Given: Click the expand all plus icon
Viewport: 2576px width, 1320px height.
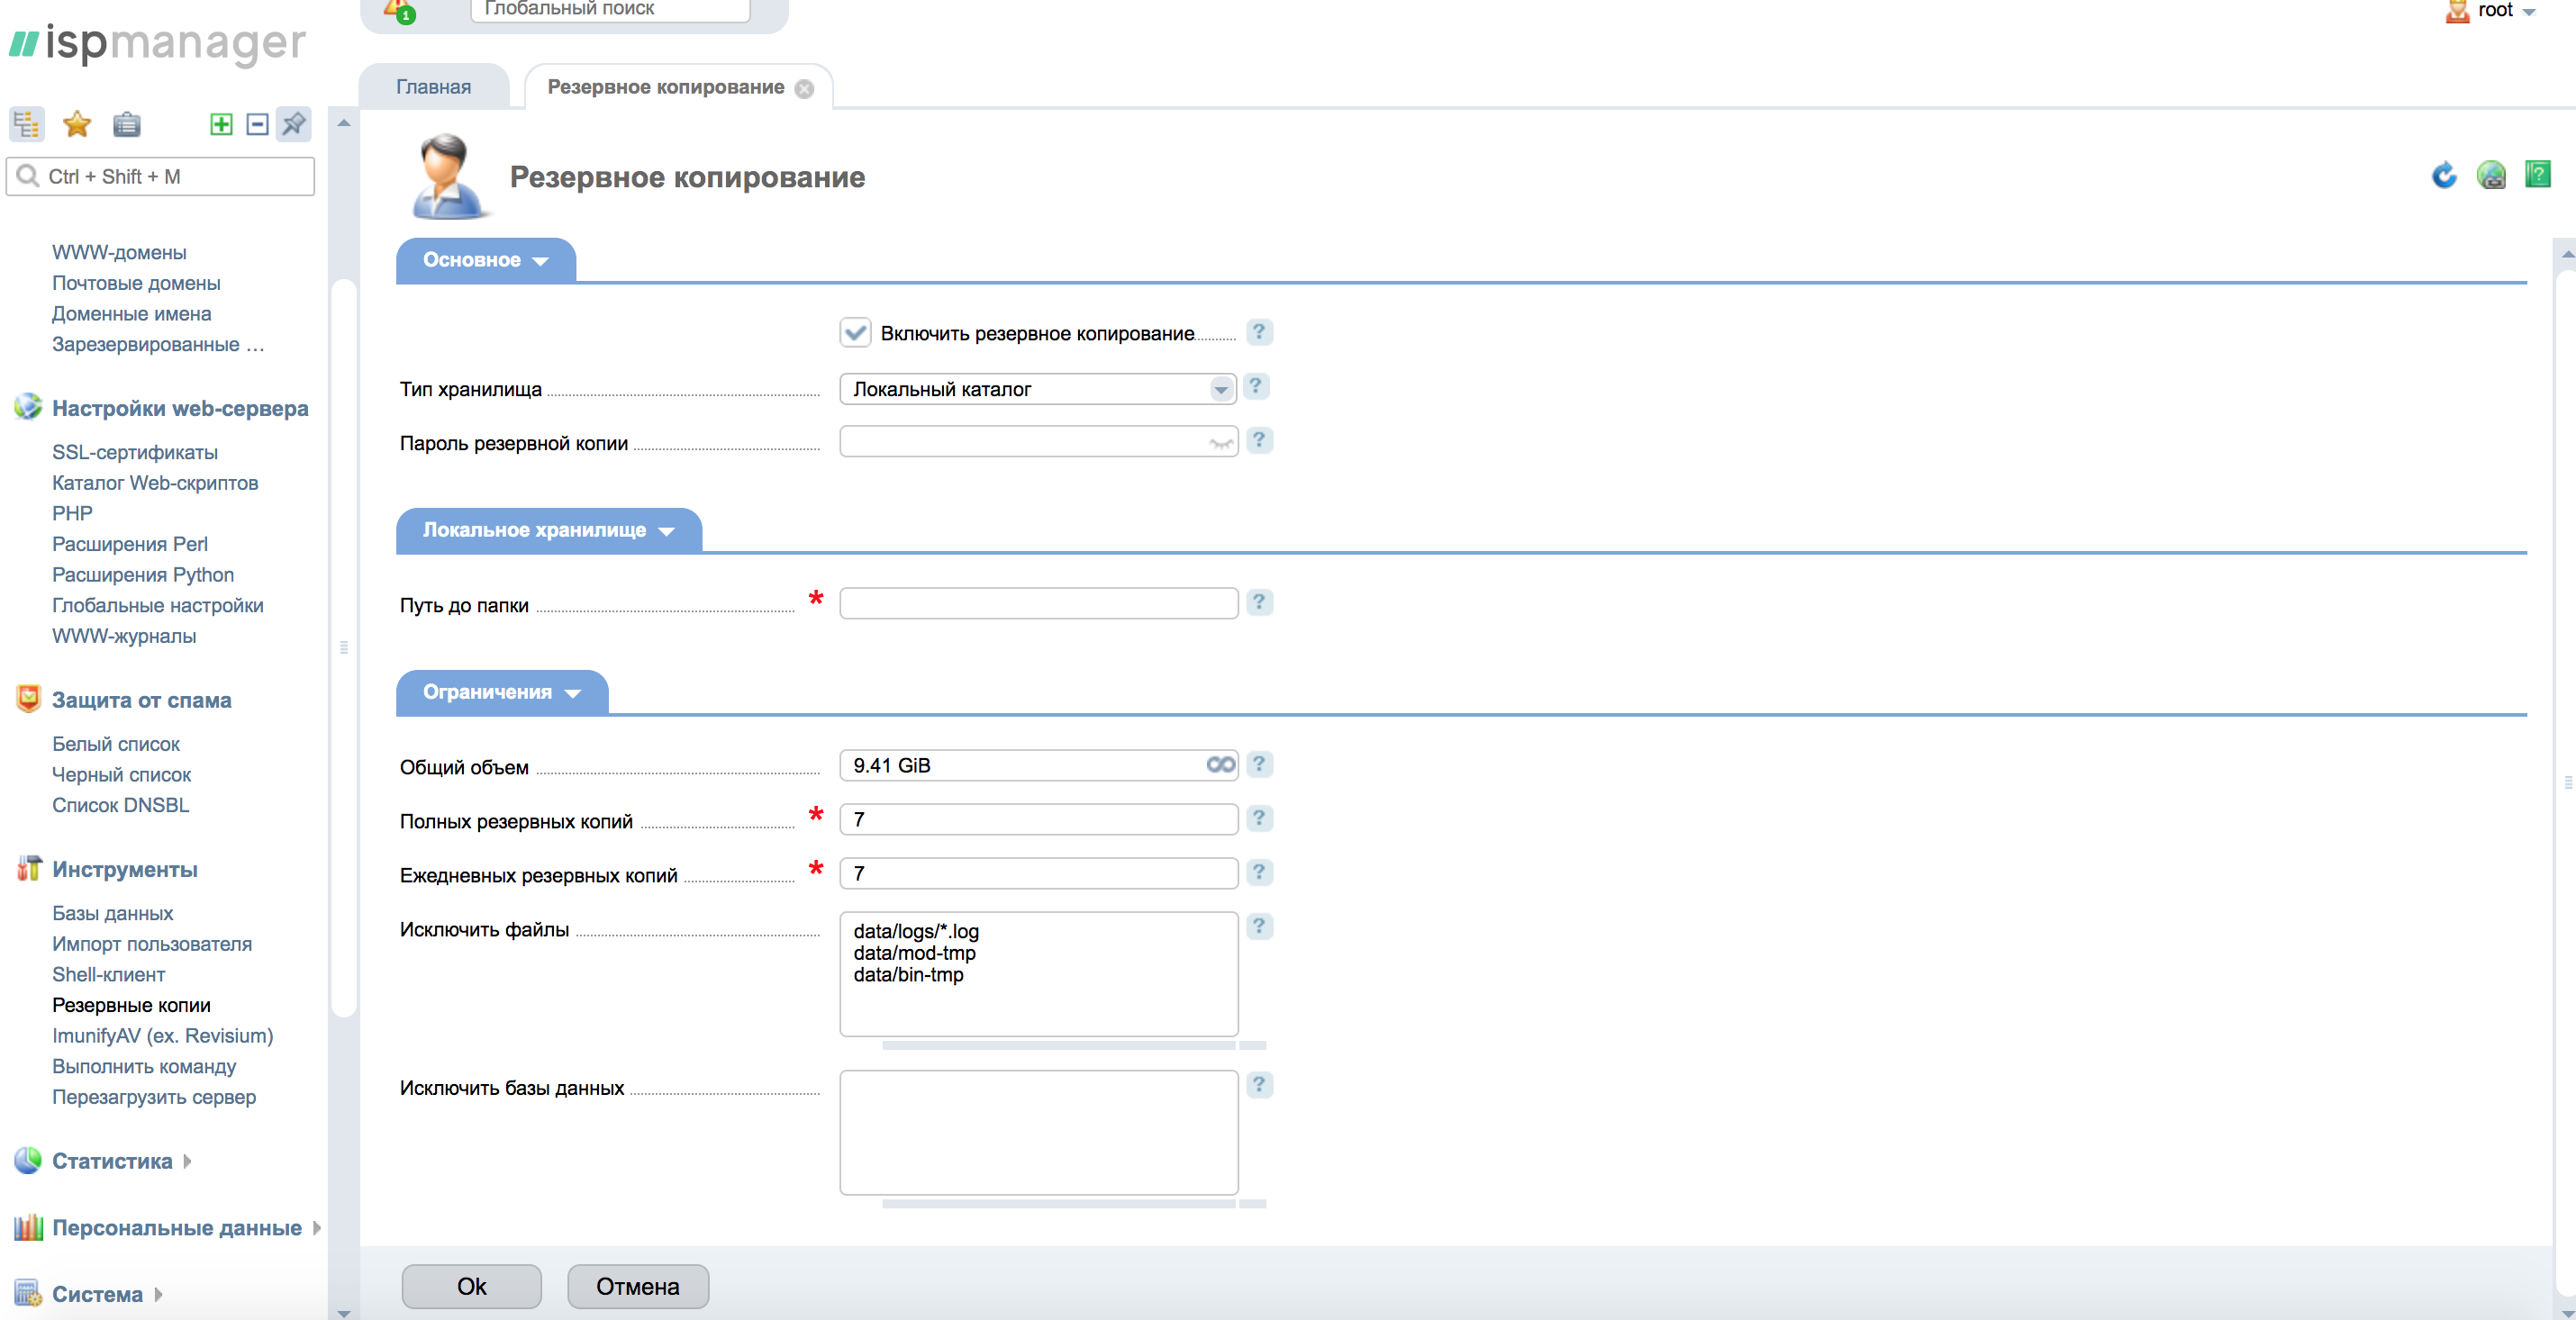Looking at the screenshot, I should click(x=221, y=124).
